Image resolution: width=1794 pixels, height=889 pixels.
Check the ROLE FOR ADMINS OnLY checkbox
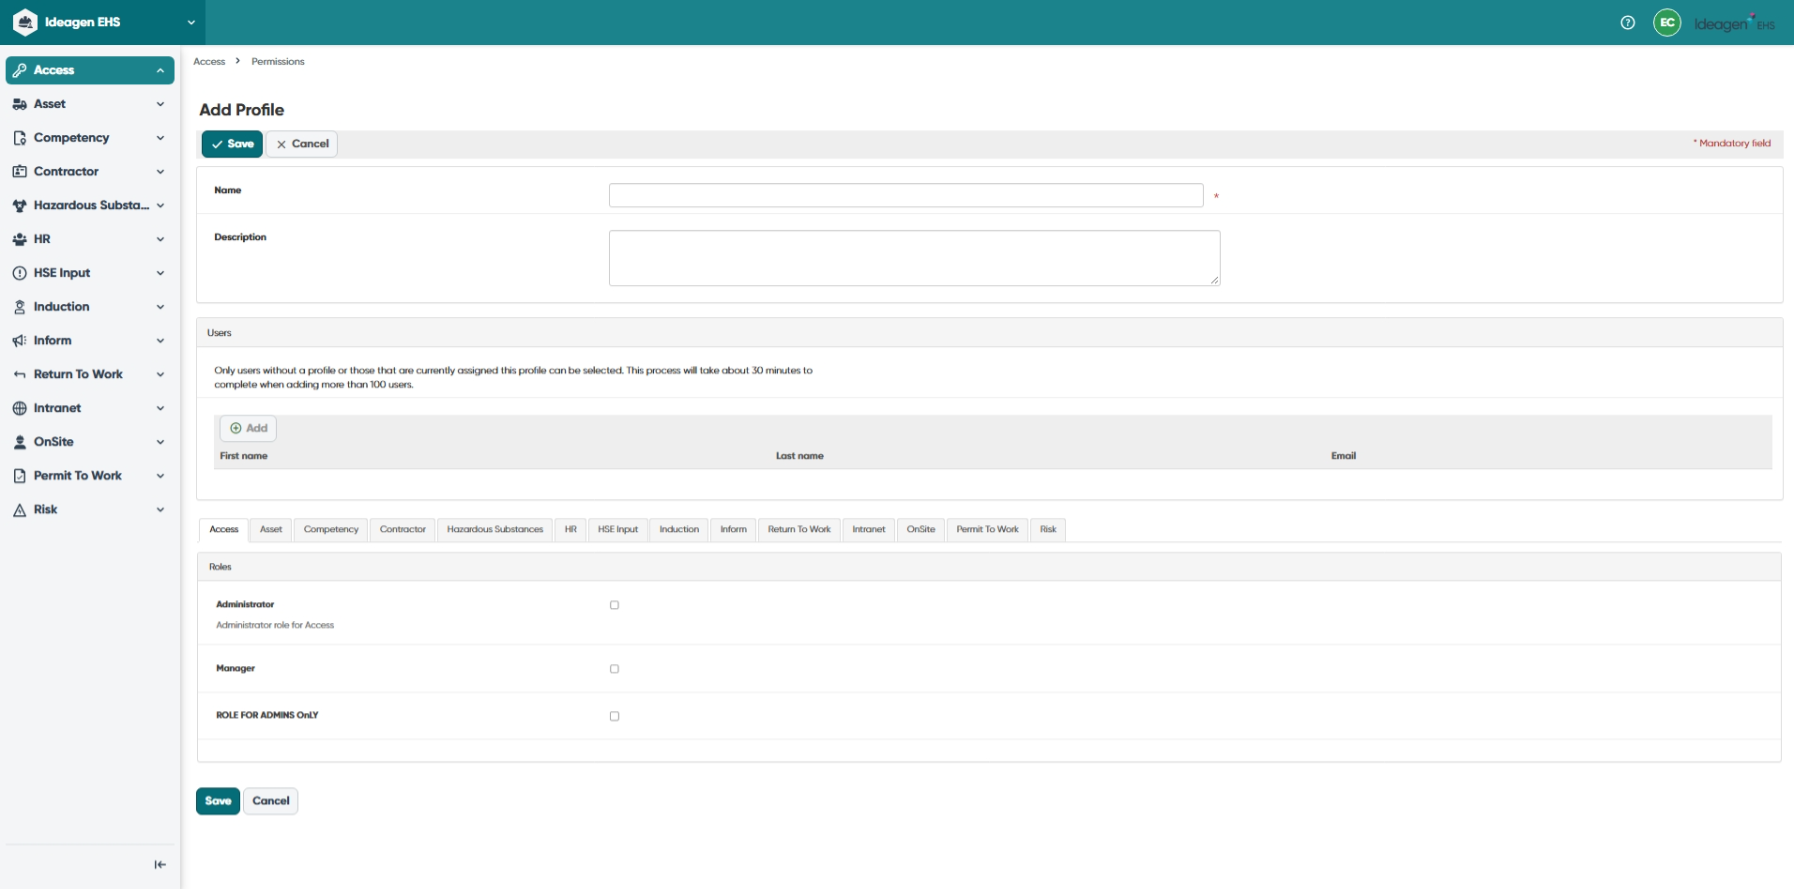pos(614,716)
